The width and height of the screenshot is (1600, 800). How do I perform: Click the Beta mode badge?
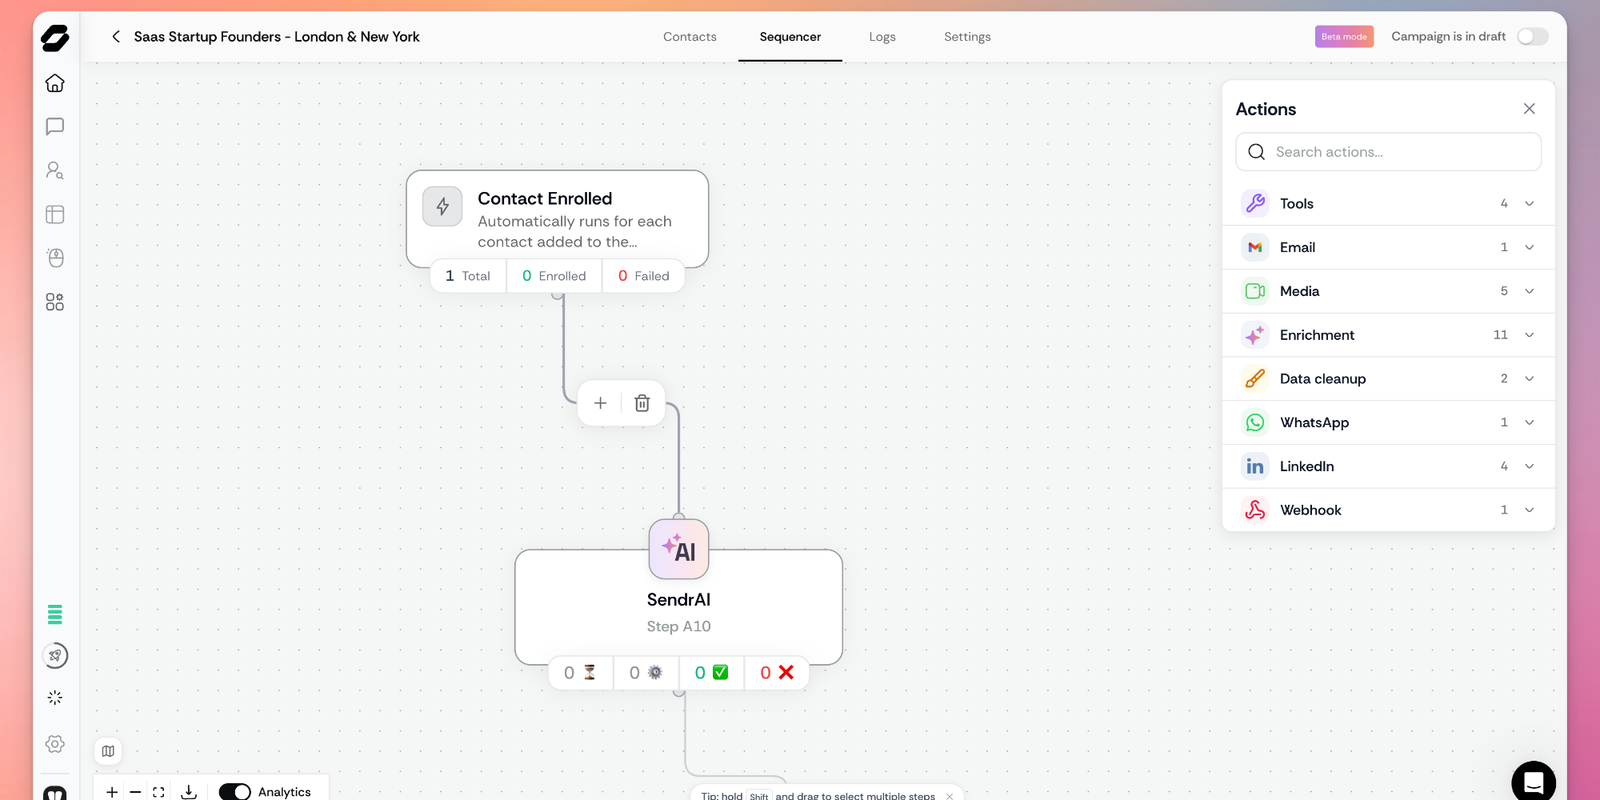pyautogui.click(x=1344, y=37)
